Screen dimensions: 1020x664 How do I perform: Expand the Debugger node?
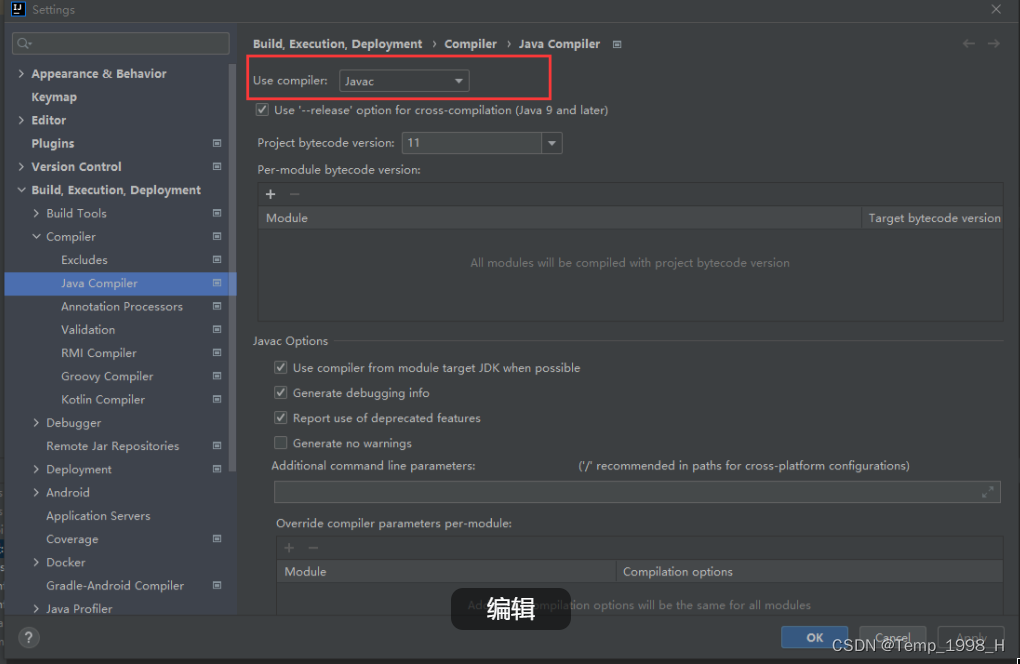click(x=36, y=423)
